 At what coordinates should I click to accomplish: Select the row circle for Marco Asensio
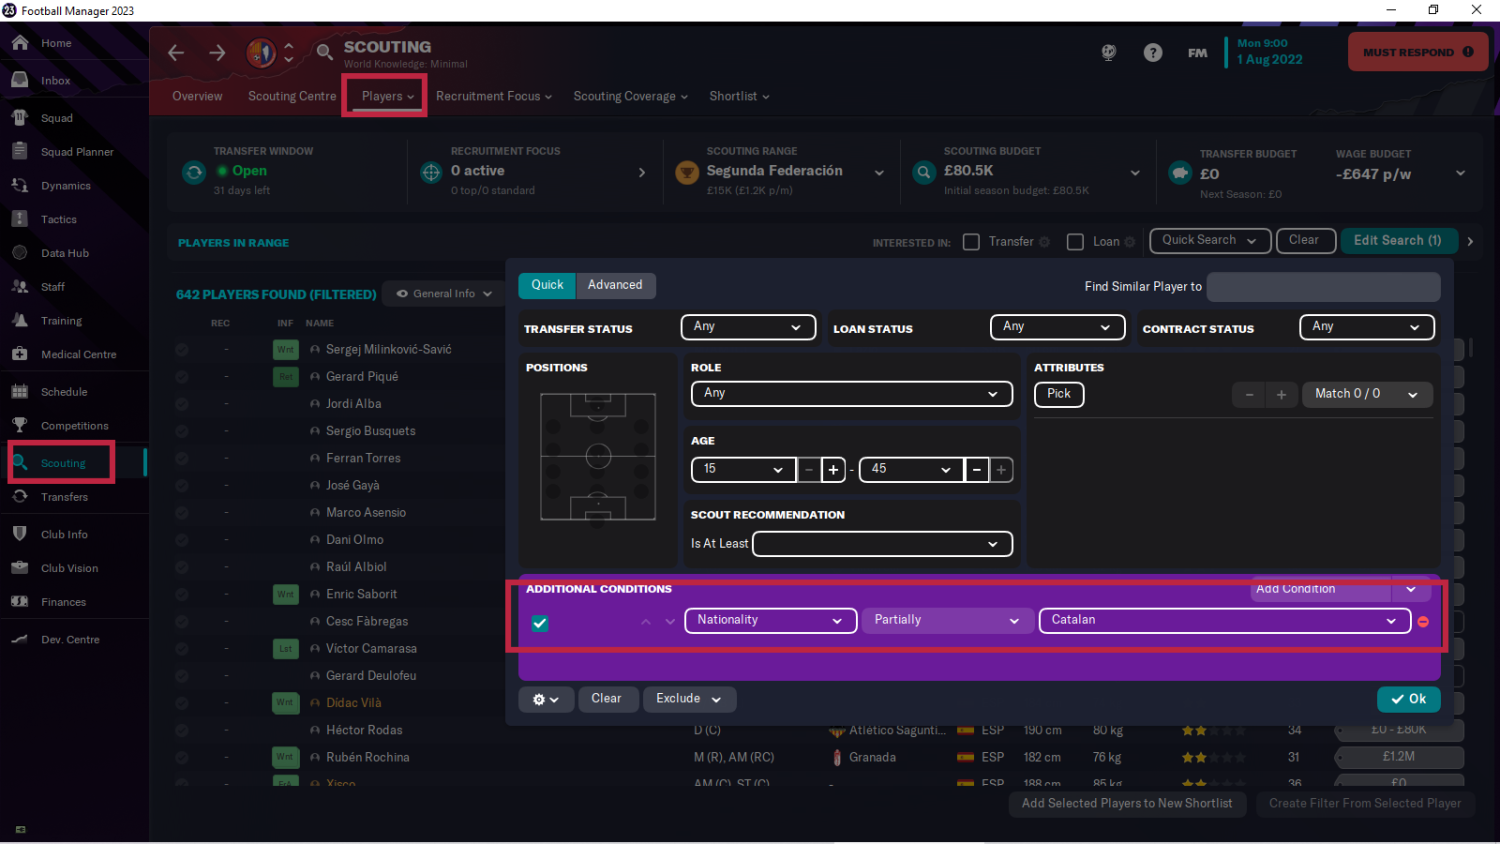pyautogui.click(x=181, y=513)
